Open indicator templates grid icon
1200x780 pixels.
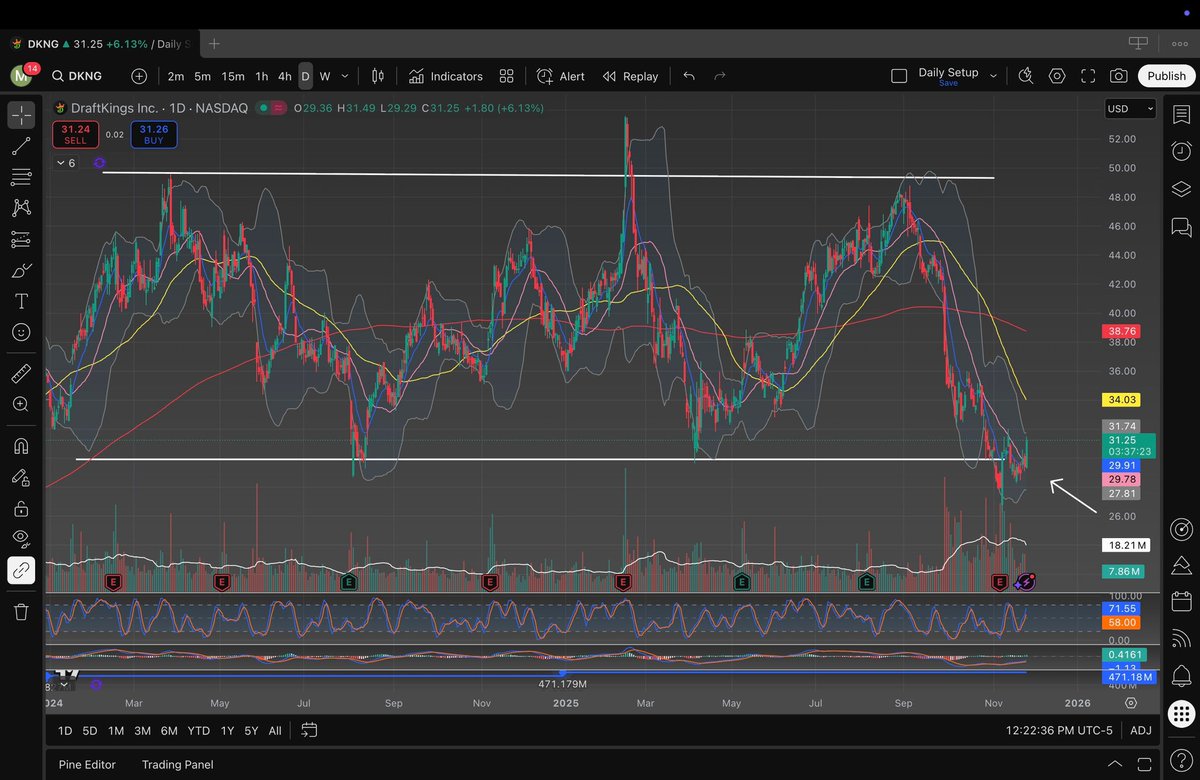click(x=507, y=76)
